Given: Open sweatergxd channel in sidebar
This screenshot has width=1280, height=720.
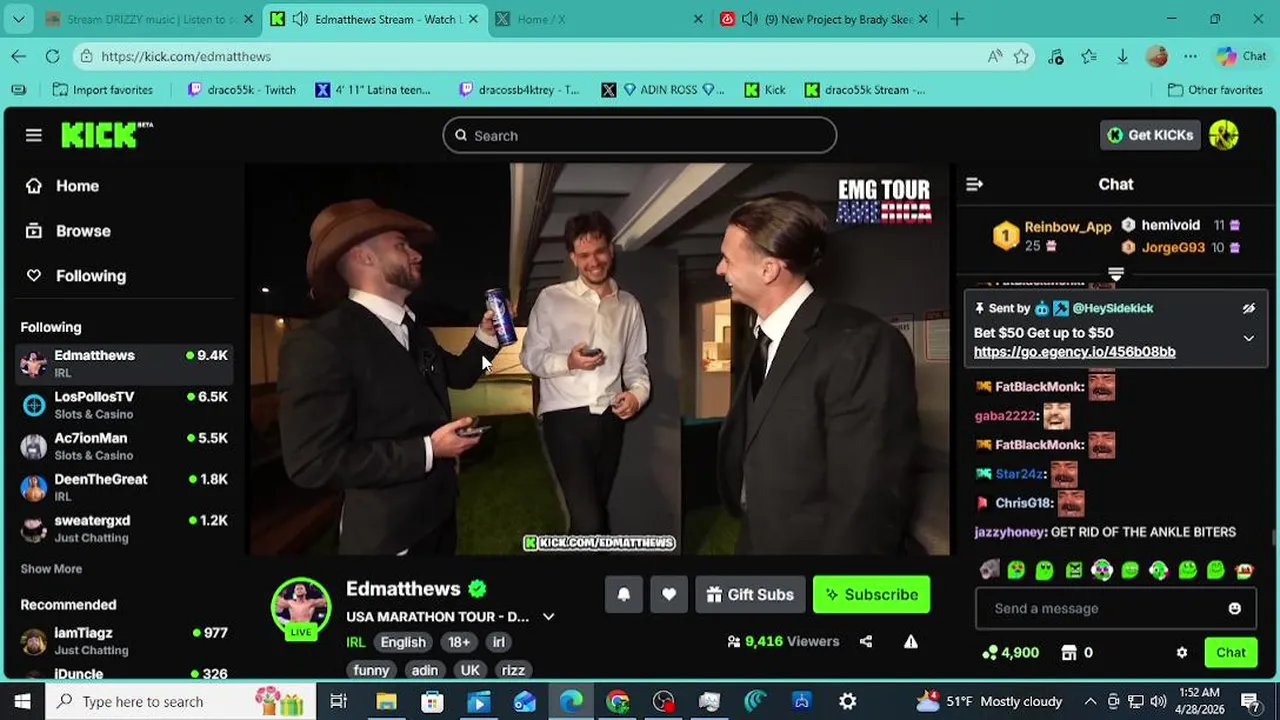Looking at the screenshot, I should pos(125,528).
